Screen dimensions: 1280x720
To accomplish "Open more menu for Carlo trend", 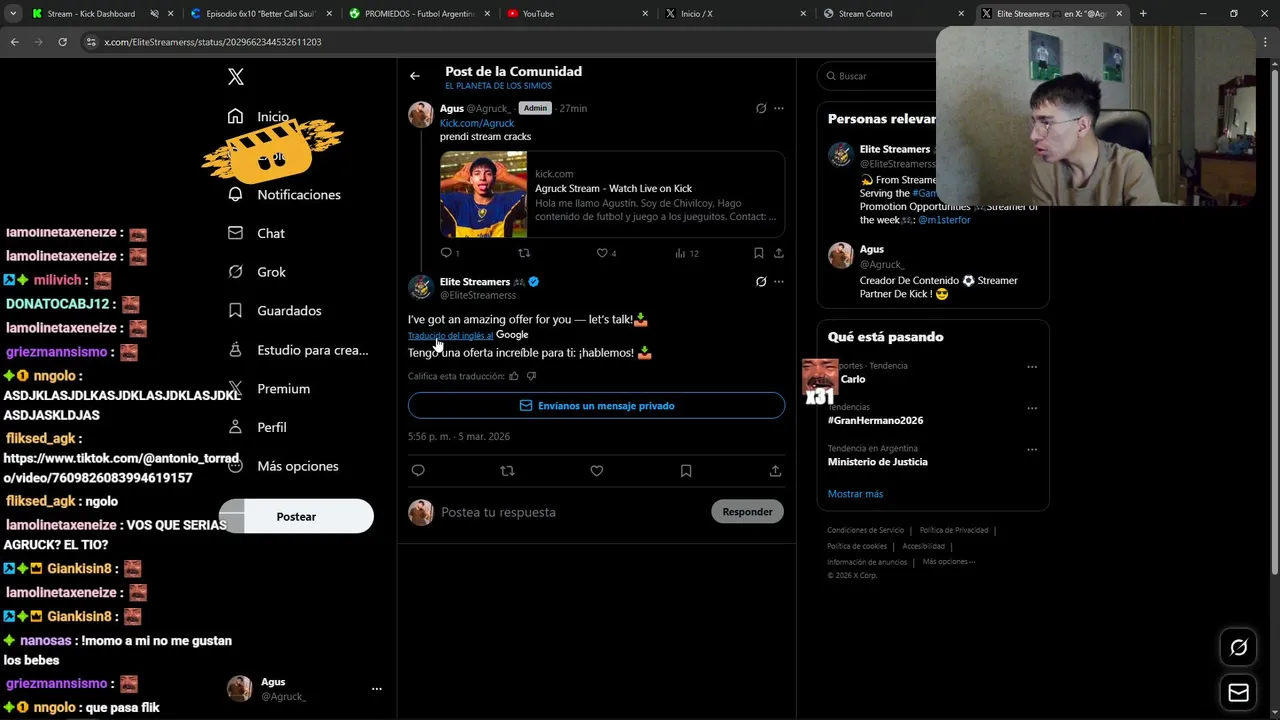I will coord(1032,367).
